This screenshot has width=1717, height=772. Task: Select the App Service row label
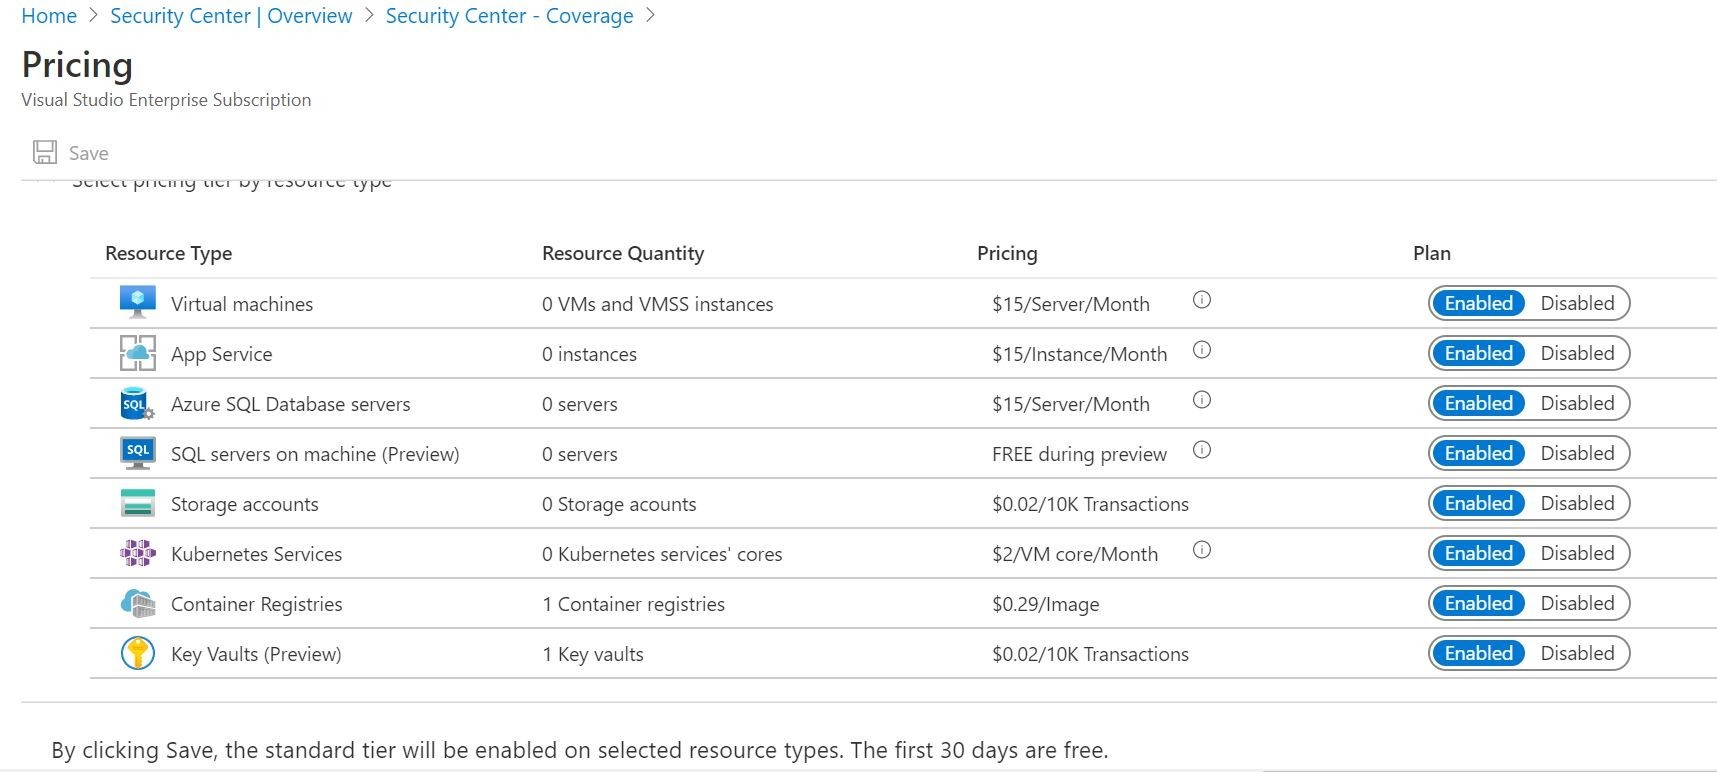(221, 354)
